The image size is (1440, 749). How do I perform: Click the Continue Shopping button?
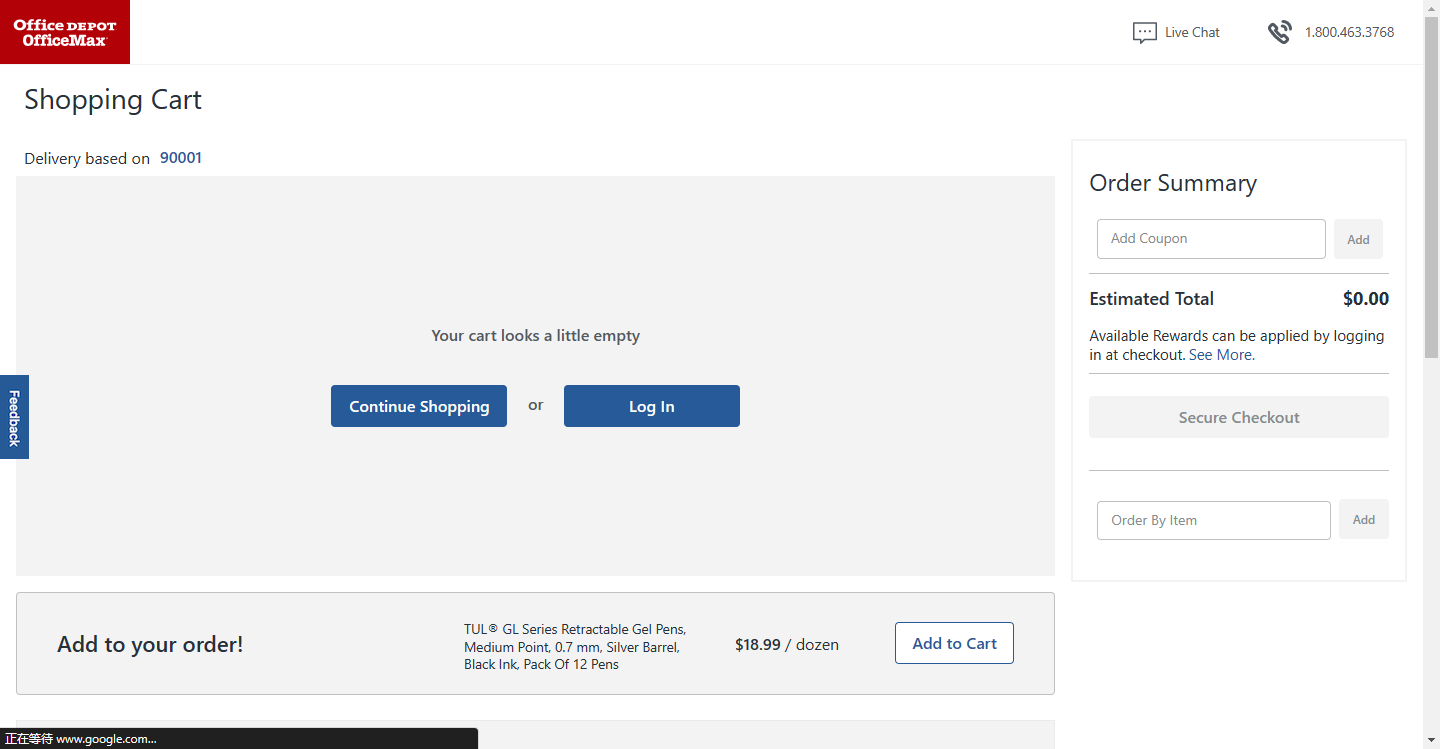click(x=419, y=406)
